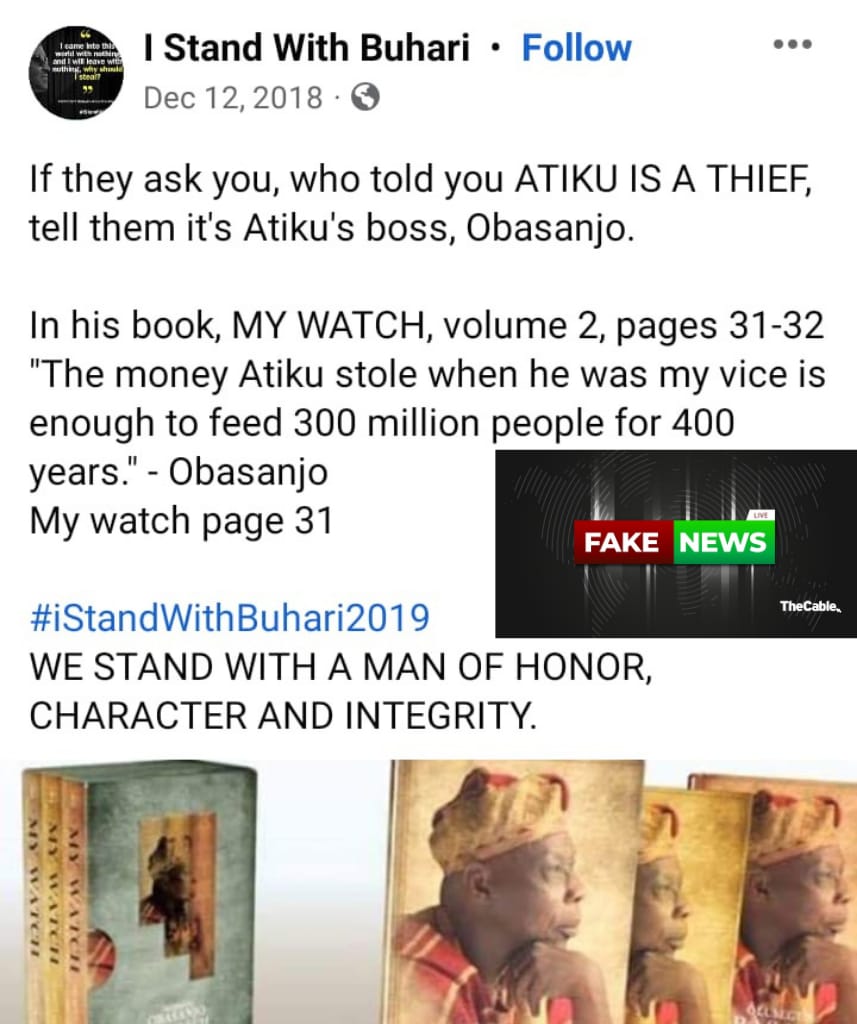Click the globe public audience icon
The image size is (857, 1024).
(x=365, y=98)
